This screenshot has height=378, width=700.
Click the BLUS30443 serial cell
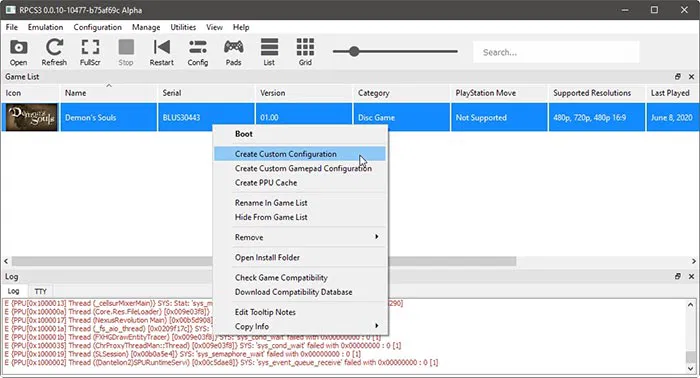[x=206, y=117]
